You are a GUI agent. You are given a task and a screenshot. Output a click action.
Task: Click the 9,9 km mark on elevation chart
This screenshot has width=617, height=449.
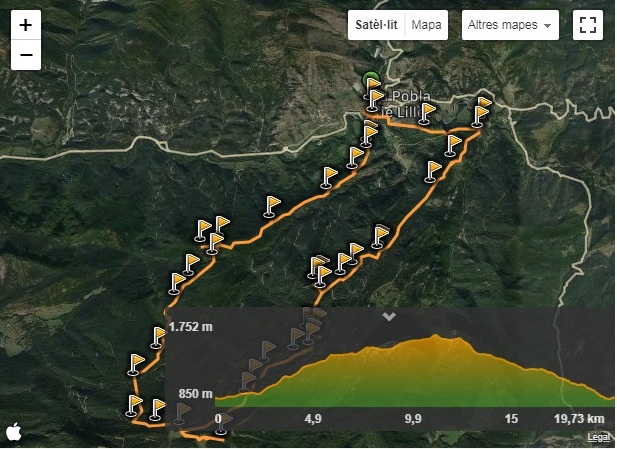pyautogui.click(x=413, y=419)
